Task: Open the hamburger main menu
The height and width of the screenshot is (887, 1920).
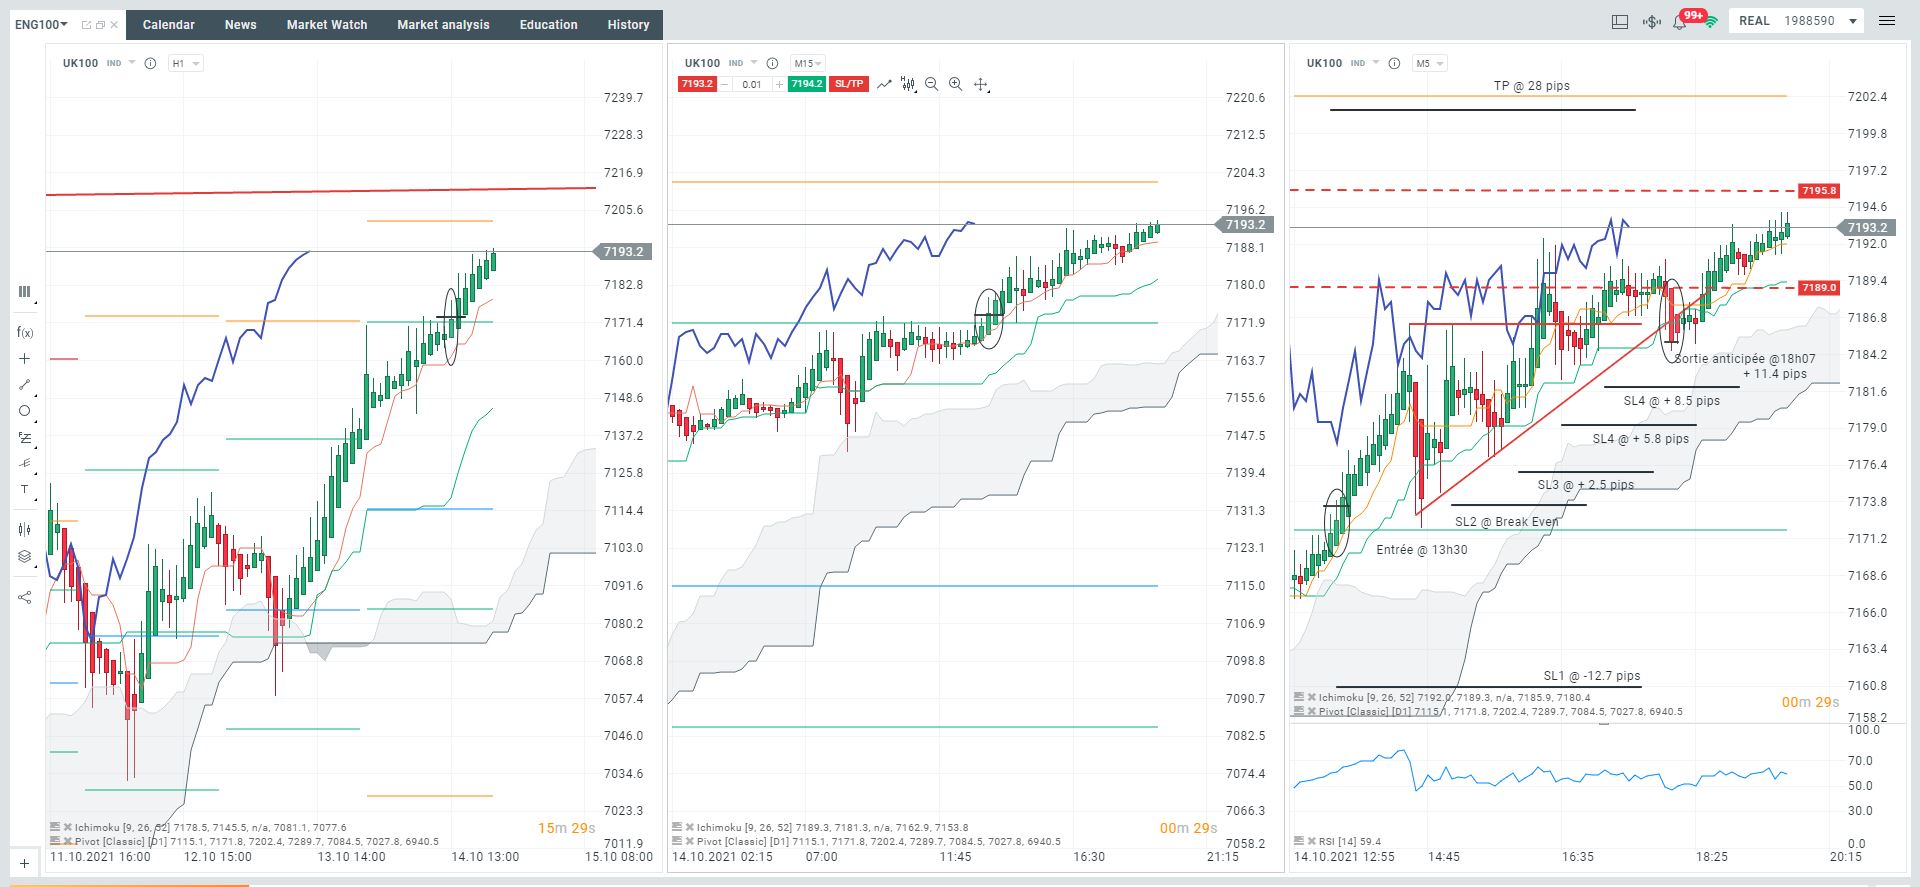Action: (1887, 21)
